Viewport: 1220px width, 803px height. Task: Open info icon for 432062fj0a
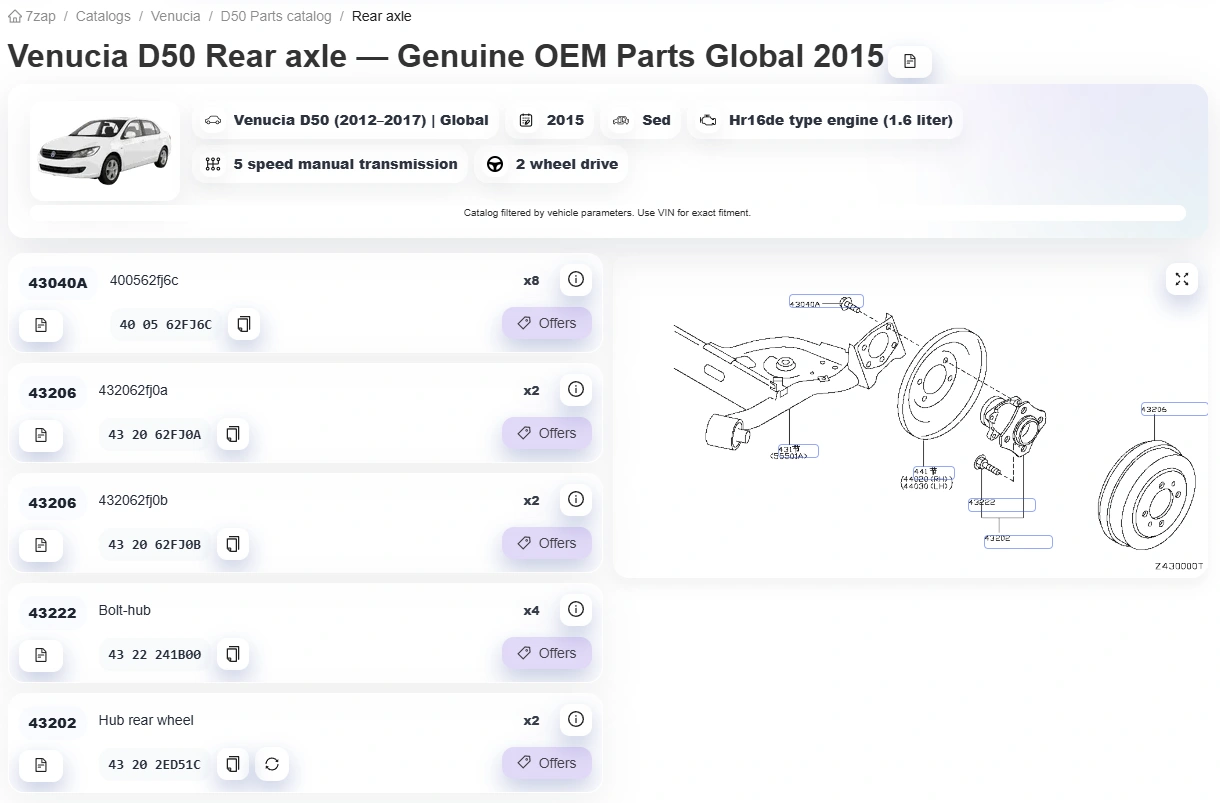(x=575, y=390)
